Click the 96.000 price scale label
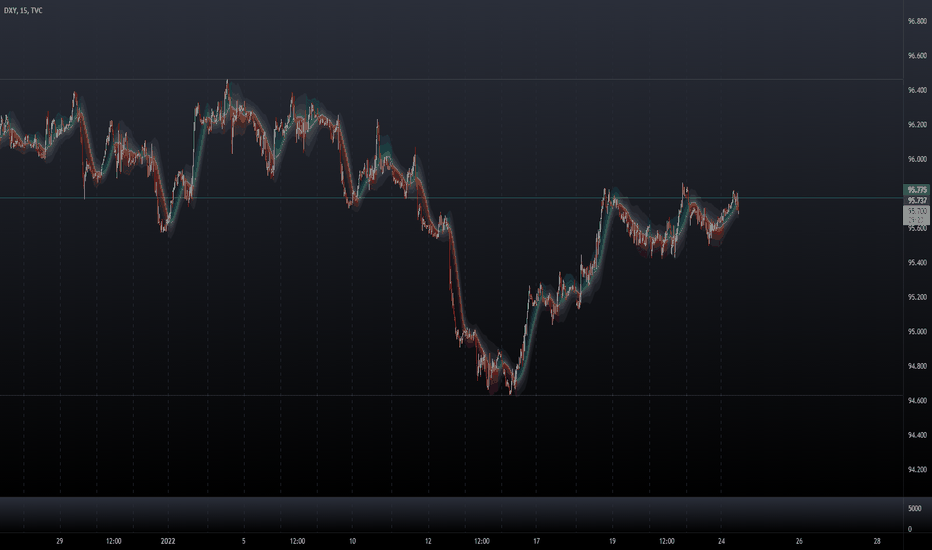 pyautogui.click(x=917, y=159)
